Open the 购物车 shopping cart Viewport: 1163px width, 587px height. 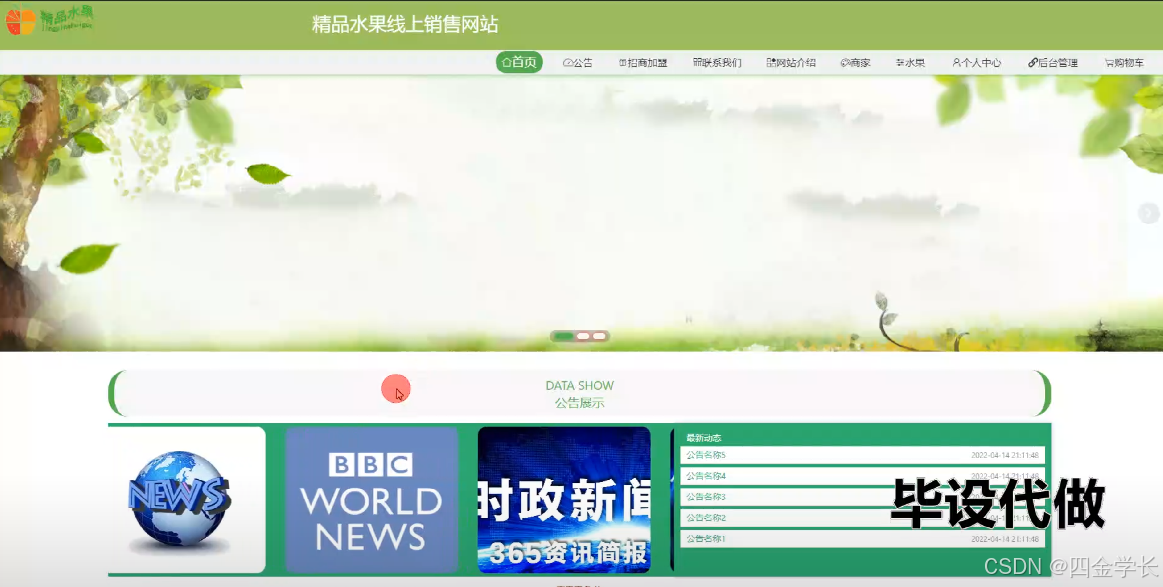point(1124,63)
